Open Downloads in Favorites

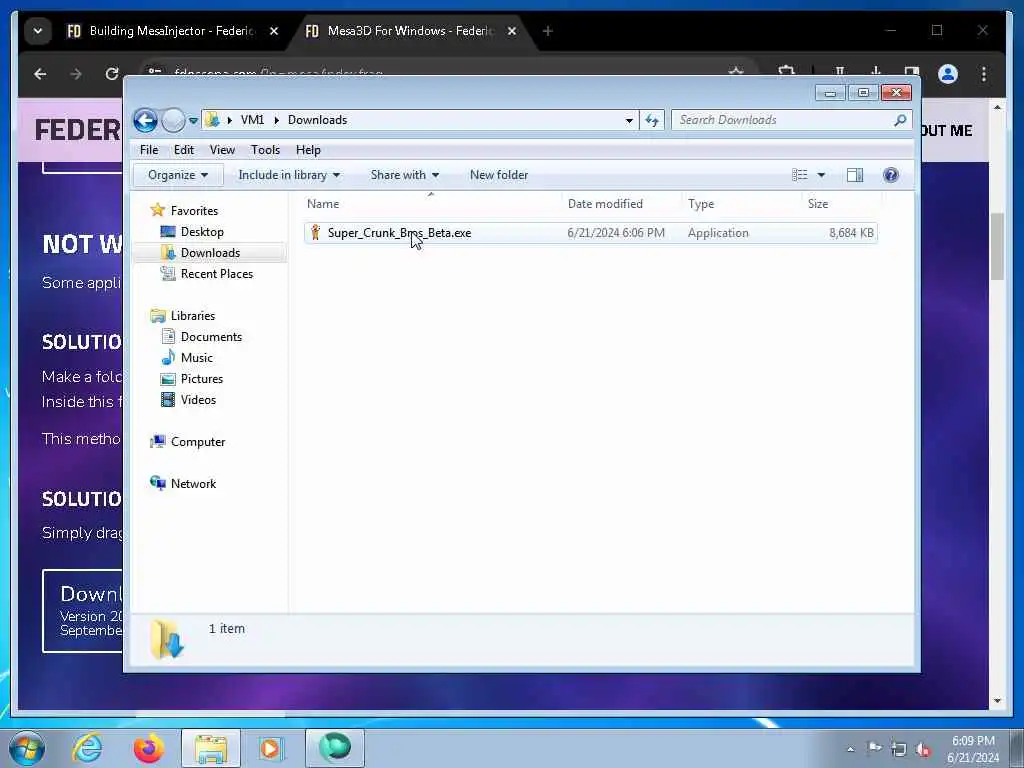tap(210, 253)
